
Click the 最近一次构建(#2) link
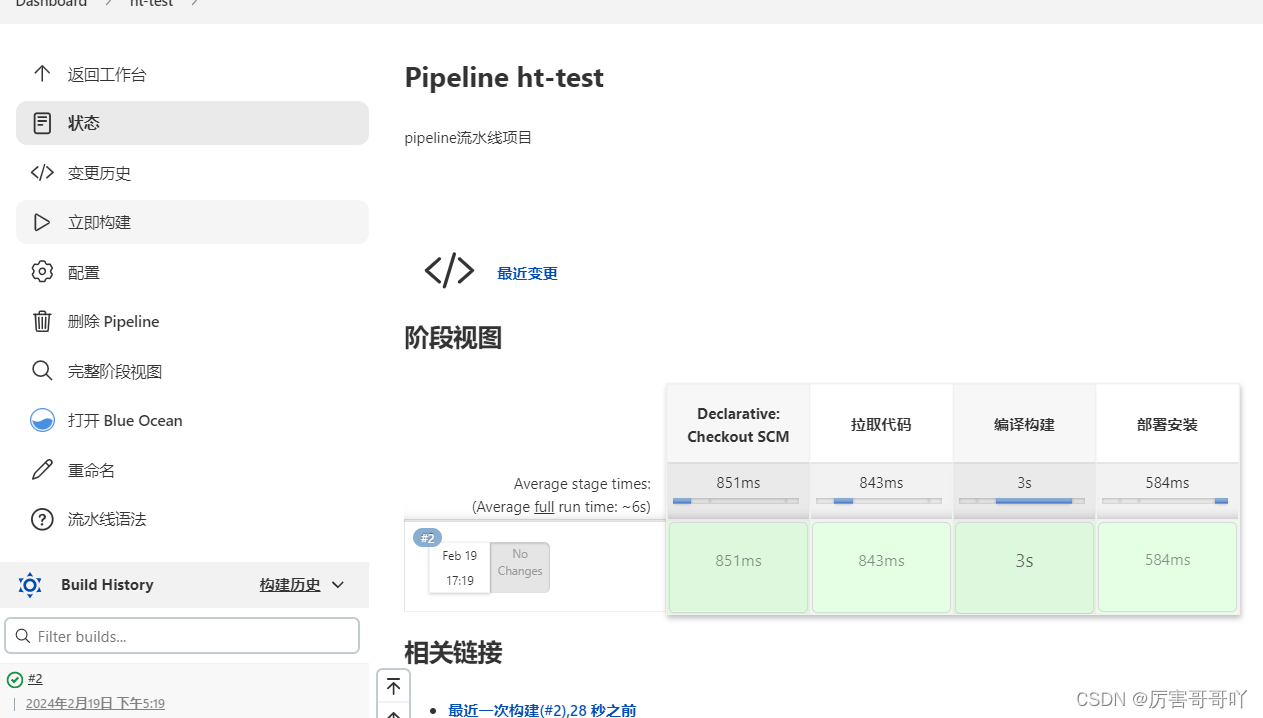(x=541, y=710)
